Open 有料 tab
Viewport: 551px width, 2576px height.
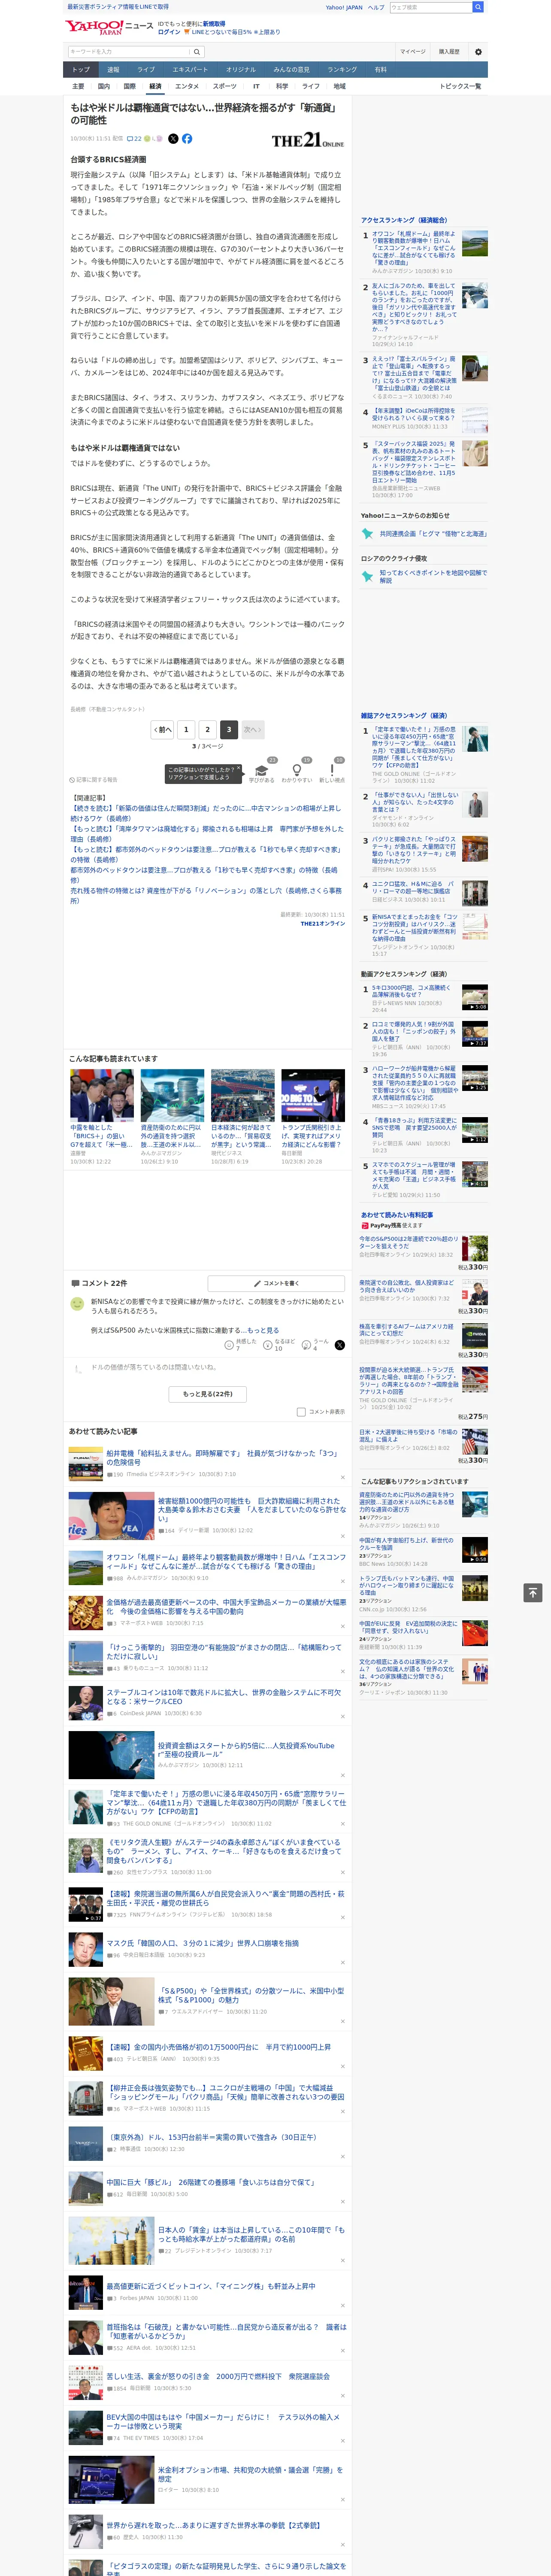click(x=380, y=70)
